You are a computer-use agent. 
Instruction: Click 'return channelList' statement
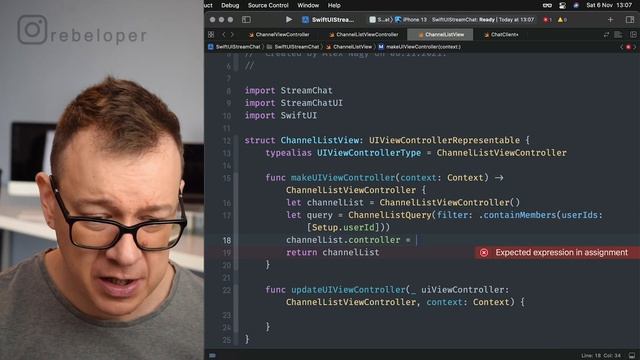click(333, 253)
